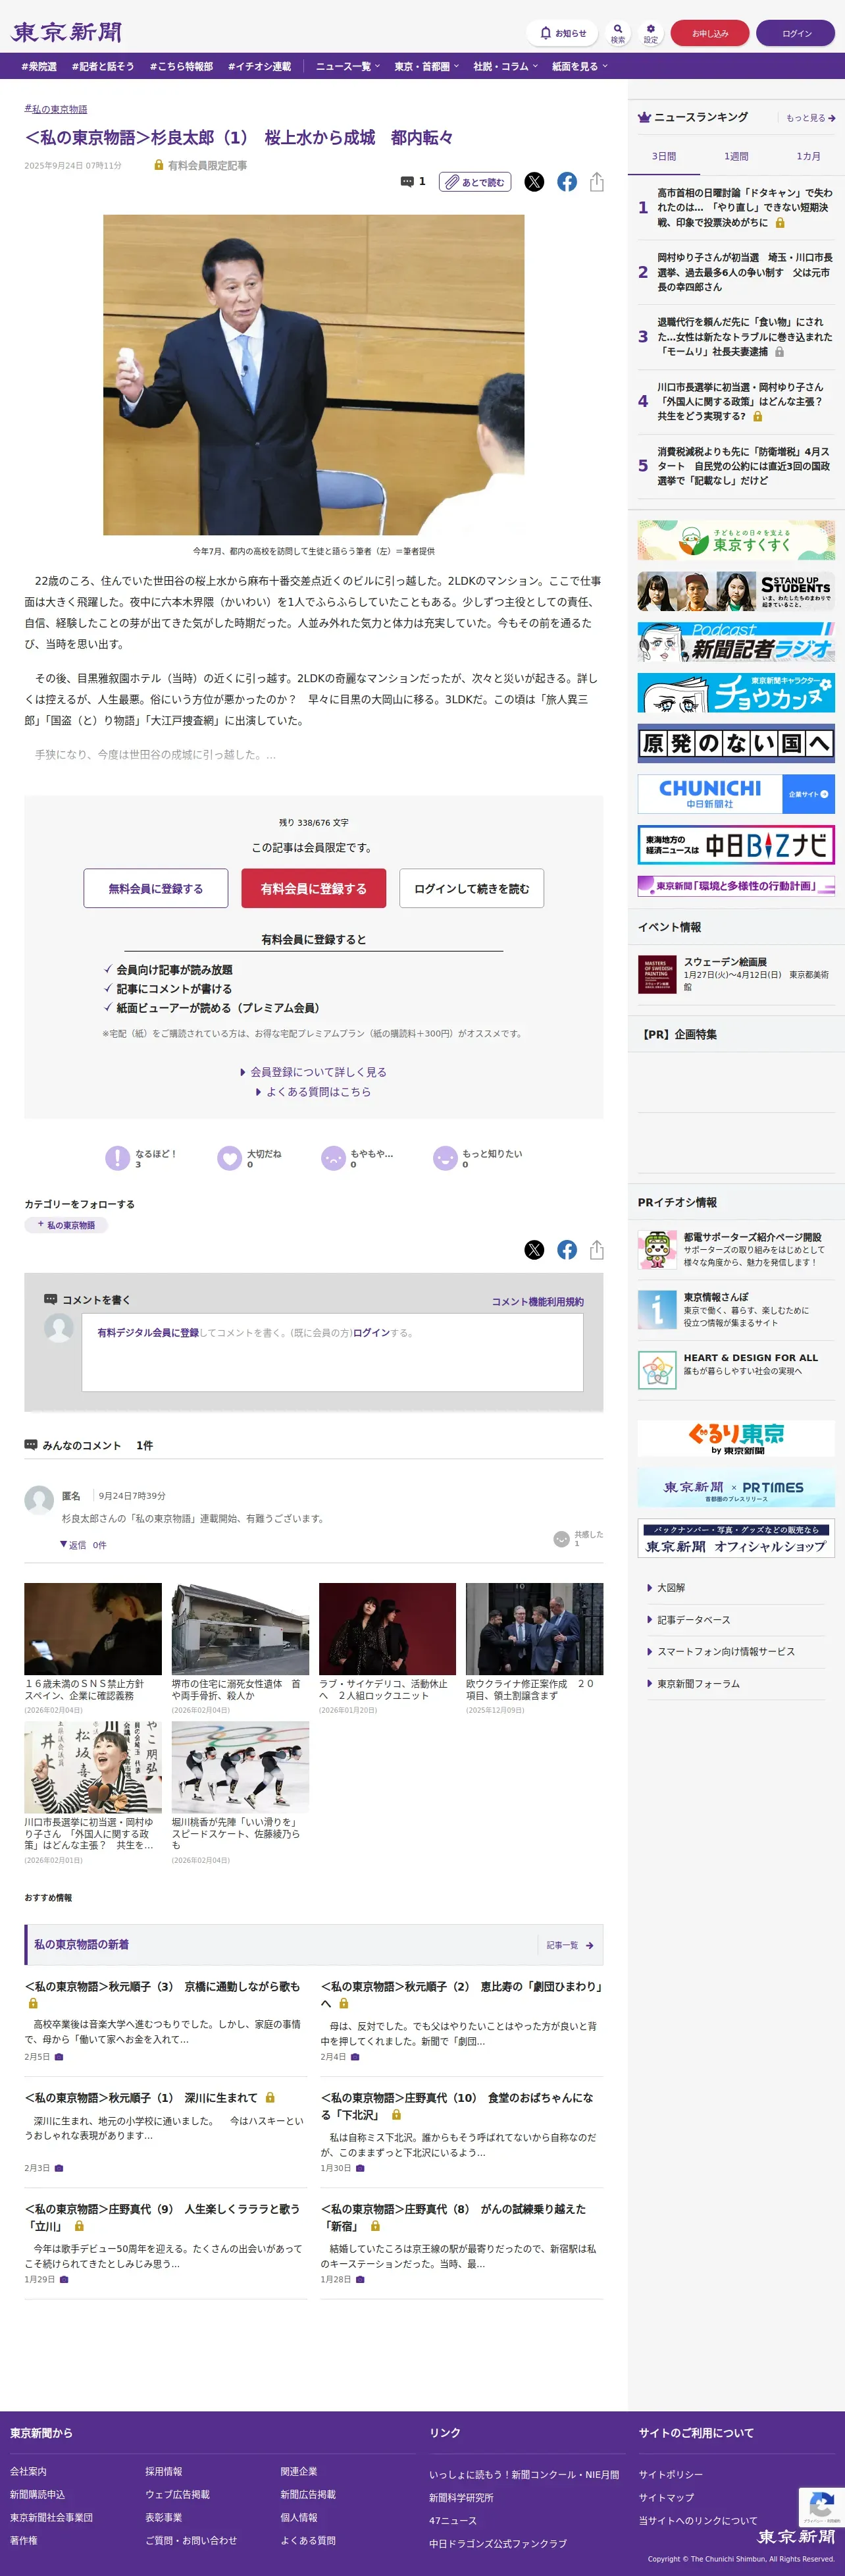
Task: Click share upload icon below reactions
Action: pyautogui.click(x=596, y=1250)
